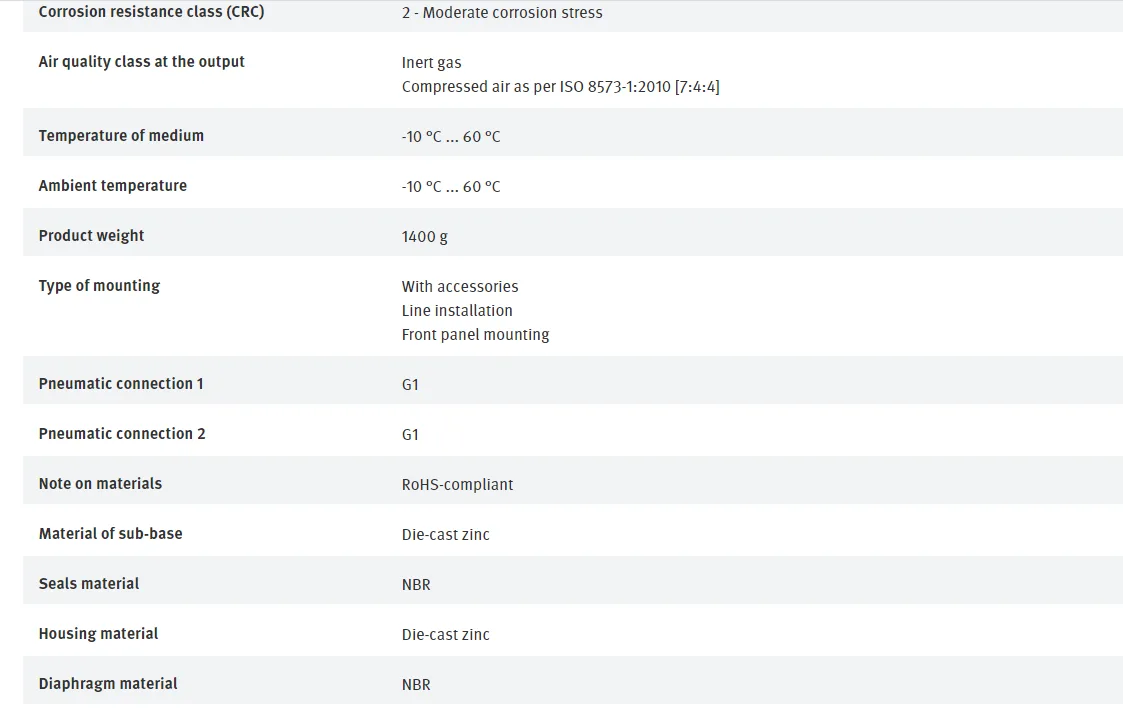Select the G1 value for Pneumatic connection 2
The width and height of the screenshot is (1123, 720).
pos(410,435)
